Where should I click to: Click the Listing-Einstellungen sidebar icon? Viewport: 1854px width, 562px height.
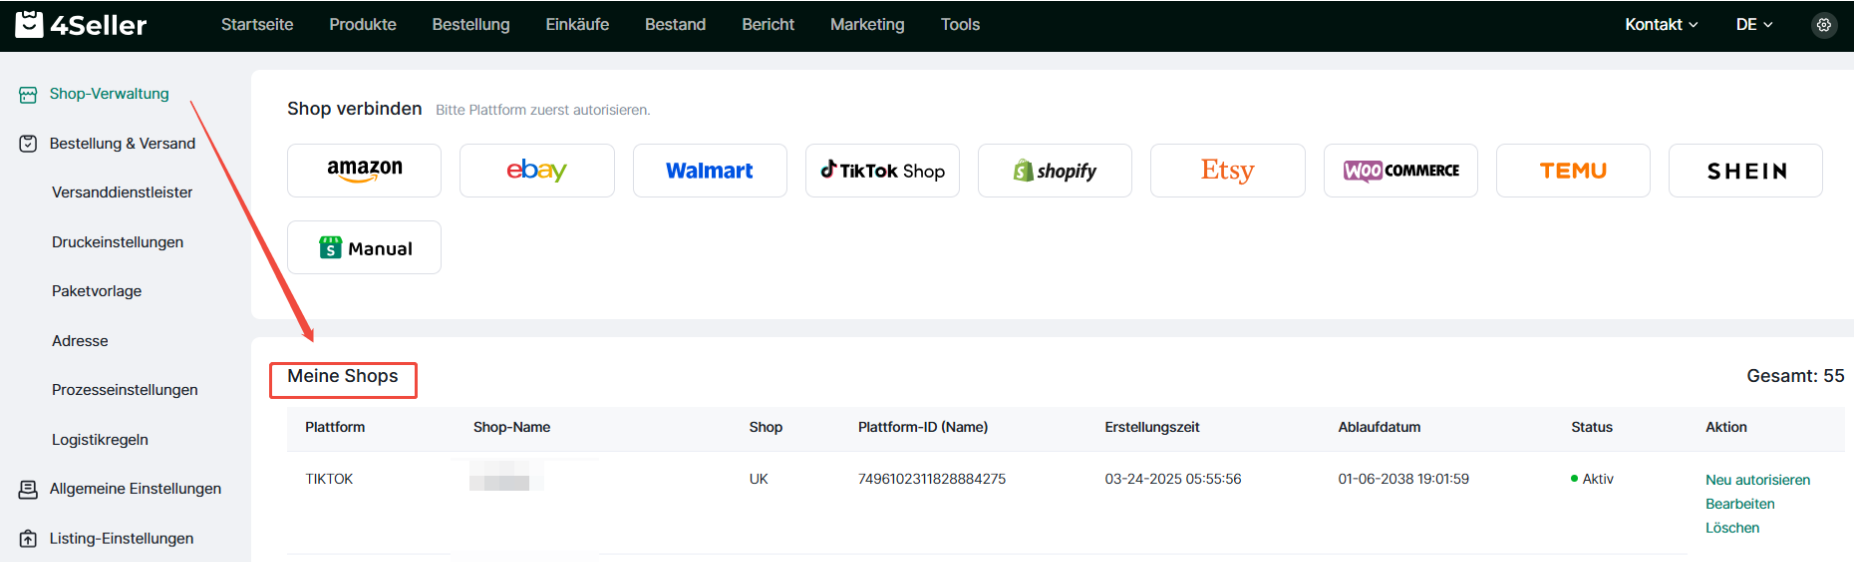tap(28, 539)
